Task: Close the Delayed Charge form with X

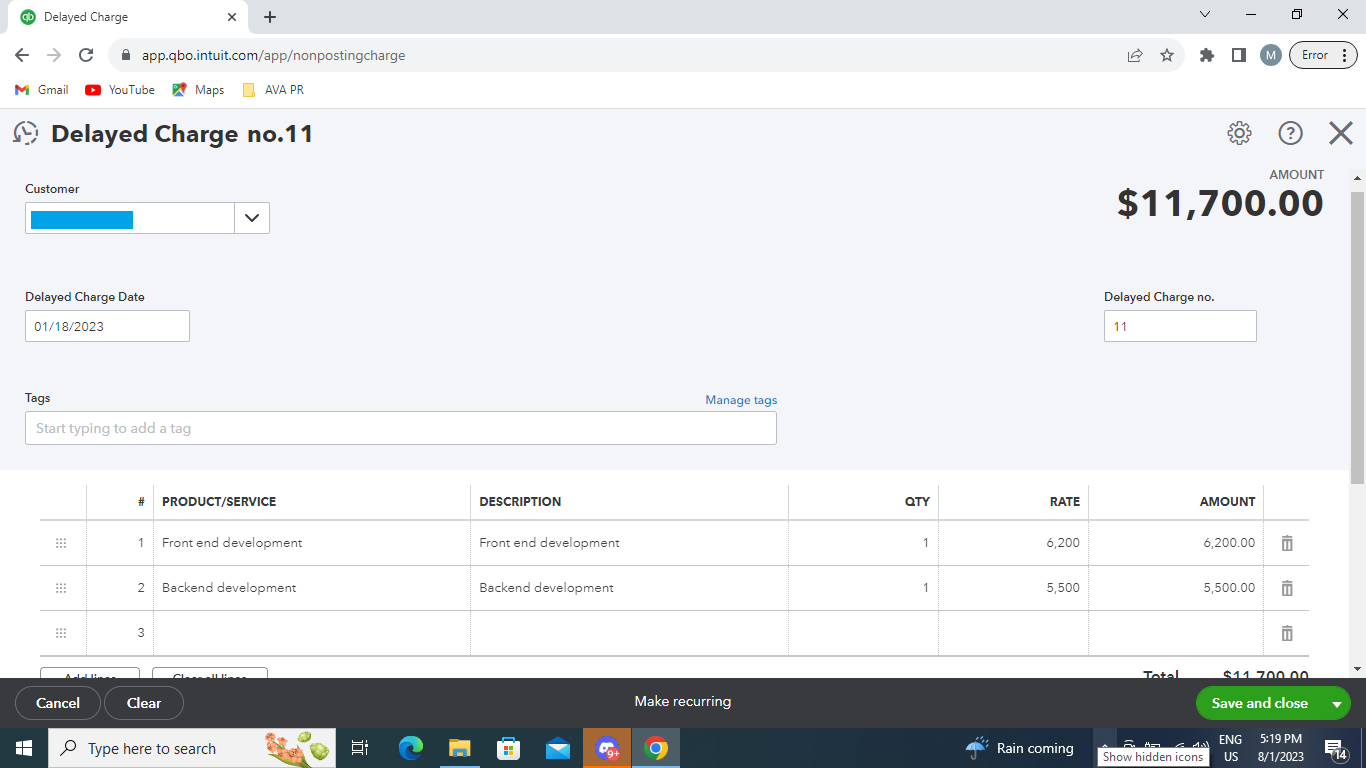Action: [1341, 133]
